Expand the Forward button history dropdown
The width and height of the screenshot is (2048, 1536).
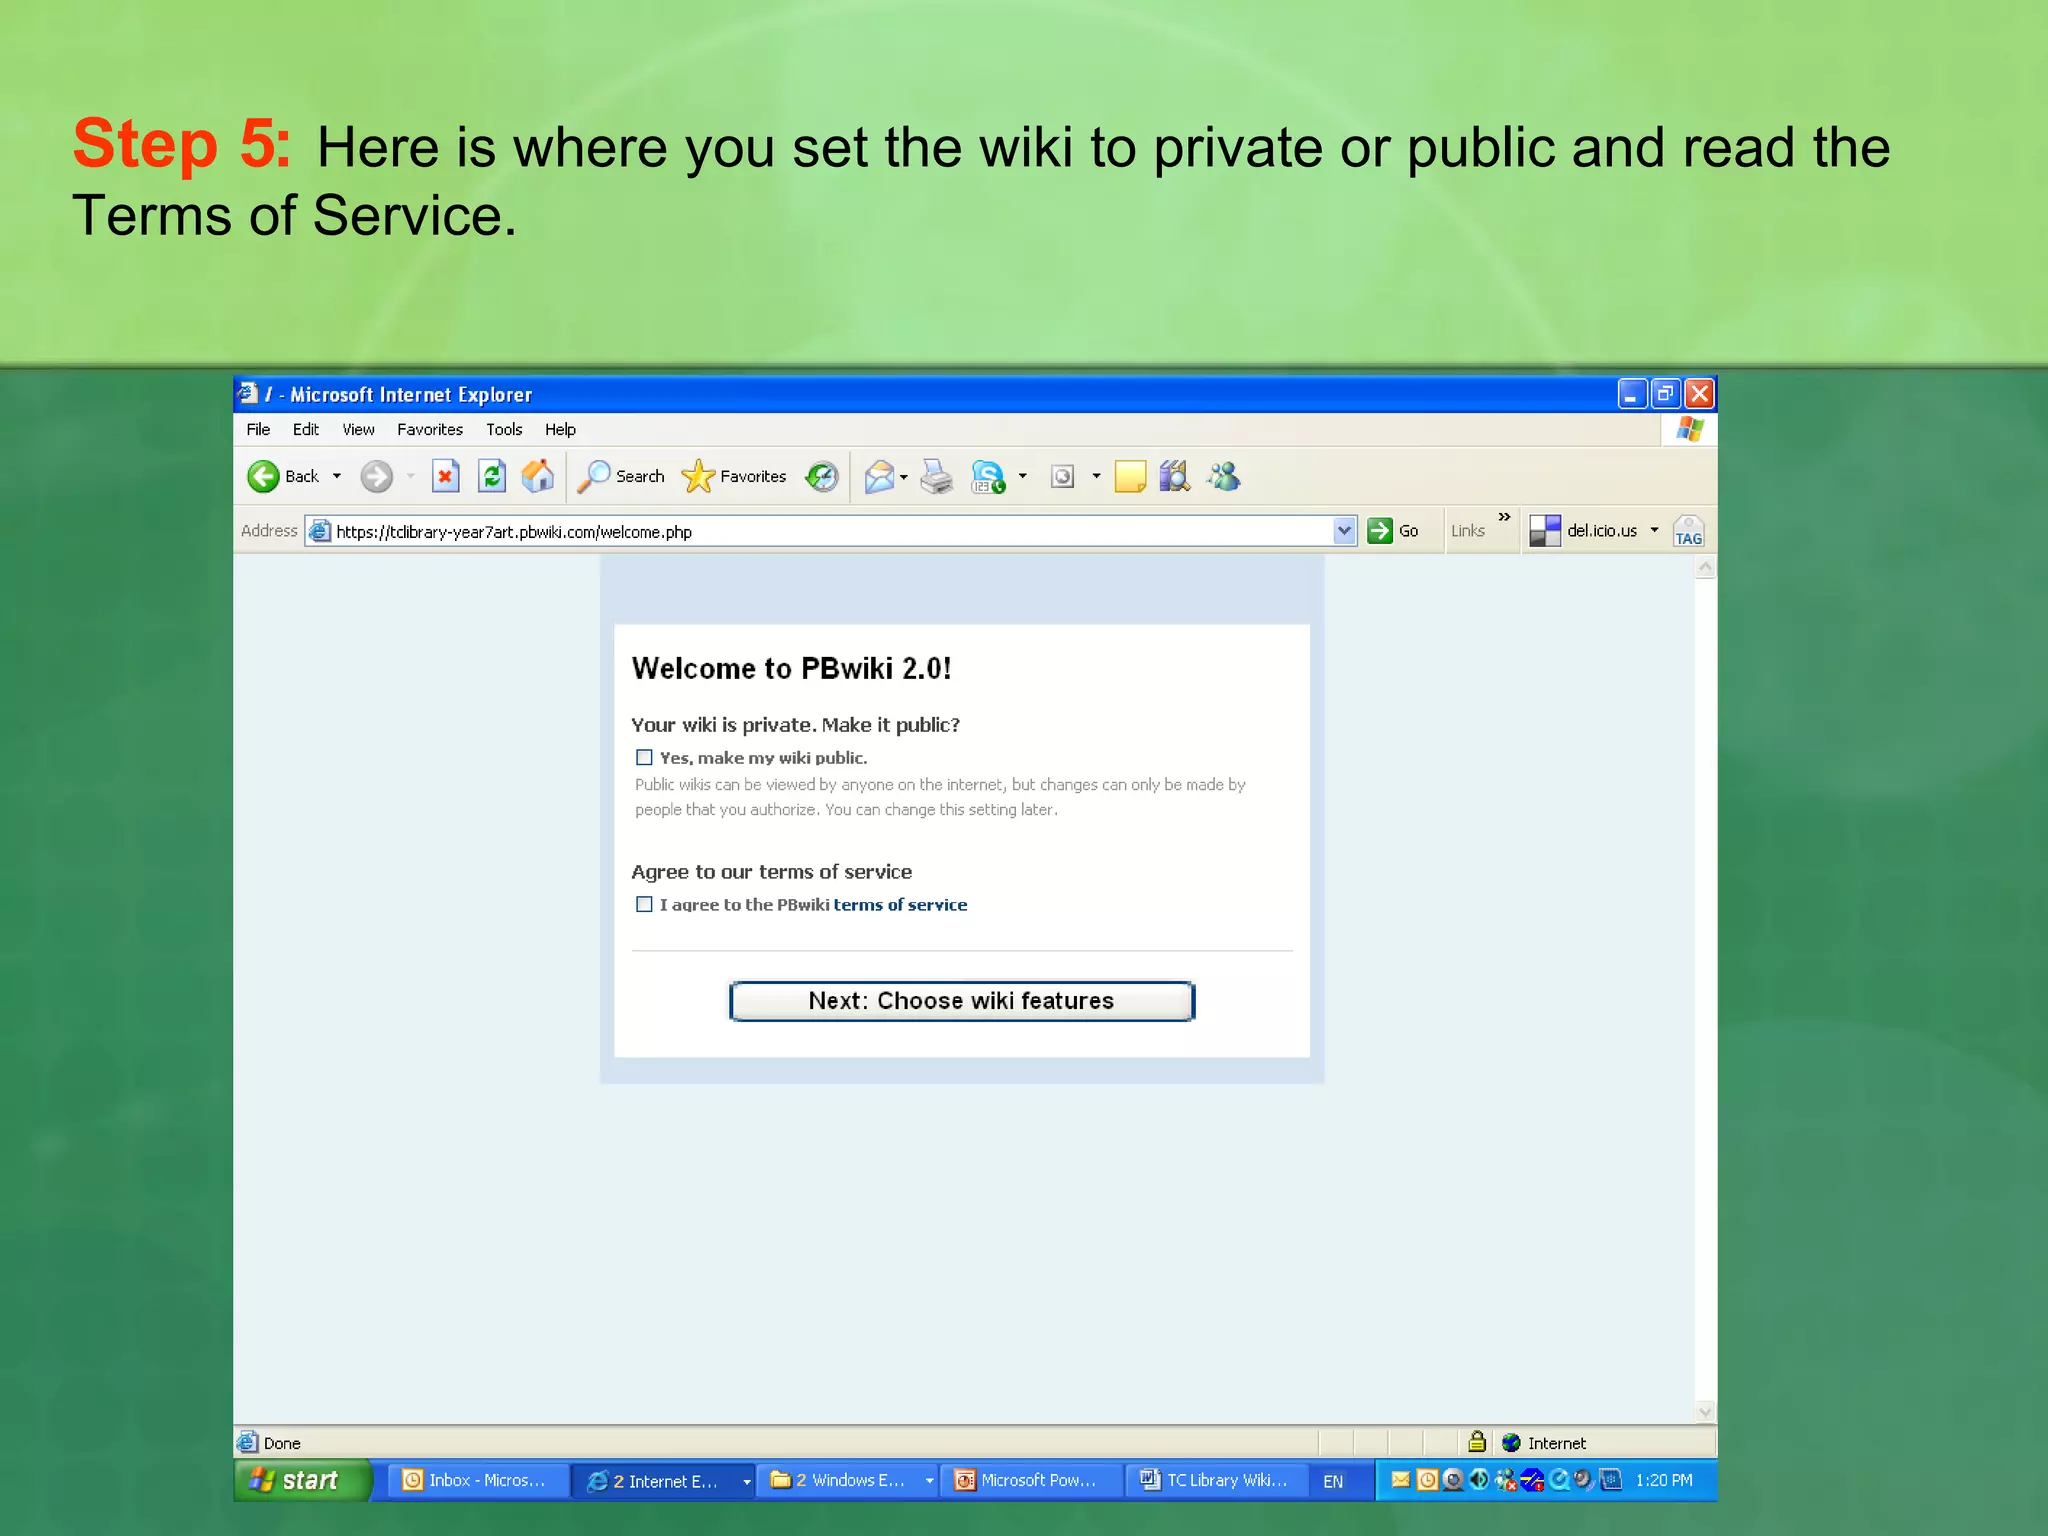coord(410,477)
